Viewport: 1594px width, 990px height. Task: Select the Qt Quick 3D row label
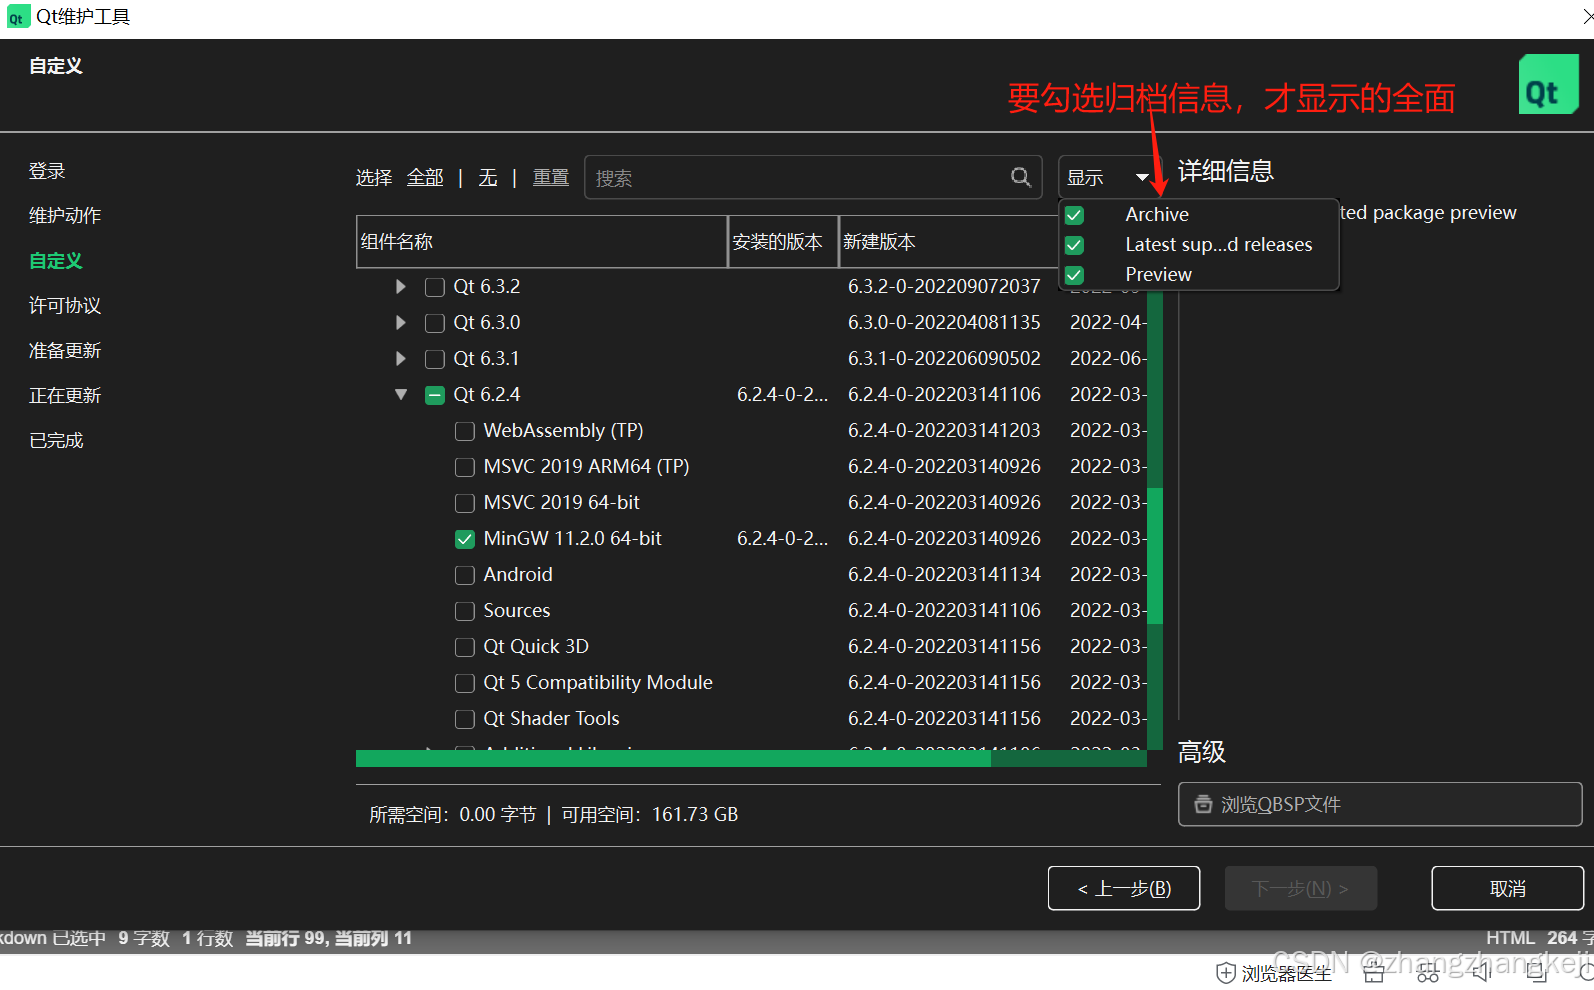coord(536,647)
